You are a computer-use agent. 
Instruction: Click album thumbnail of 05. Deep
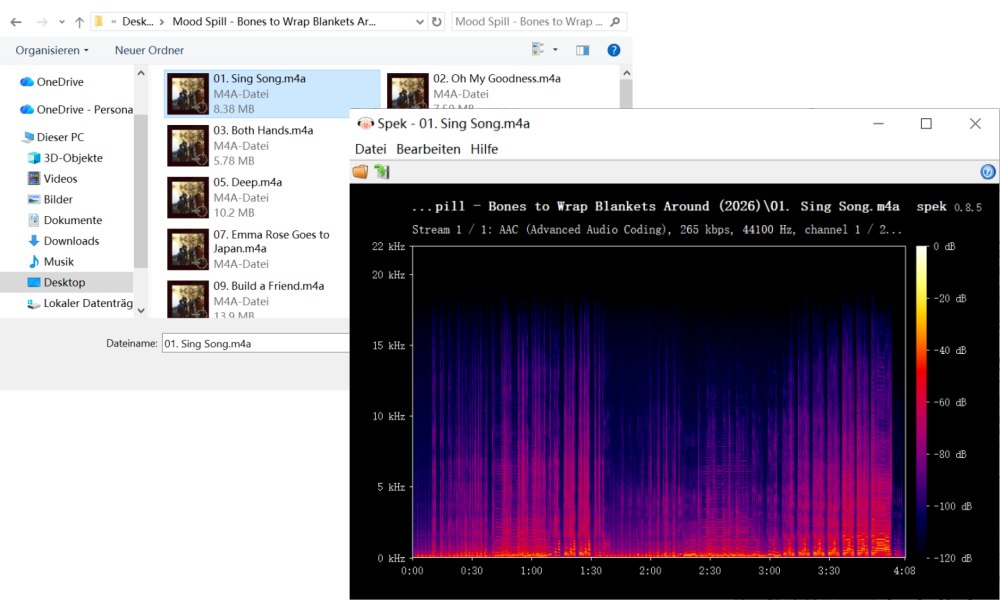coord(188,198)
